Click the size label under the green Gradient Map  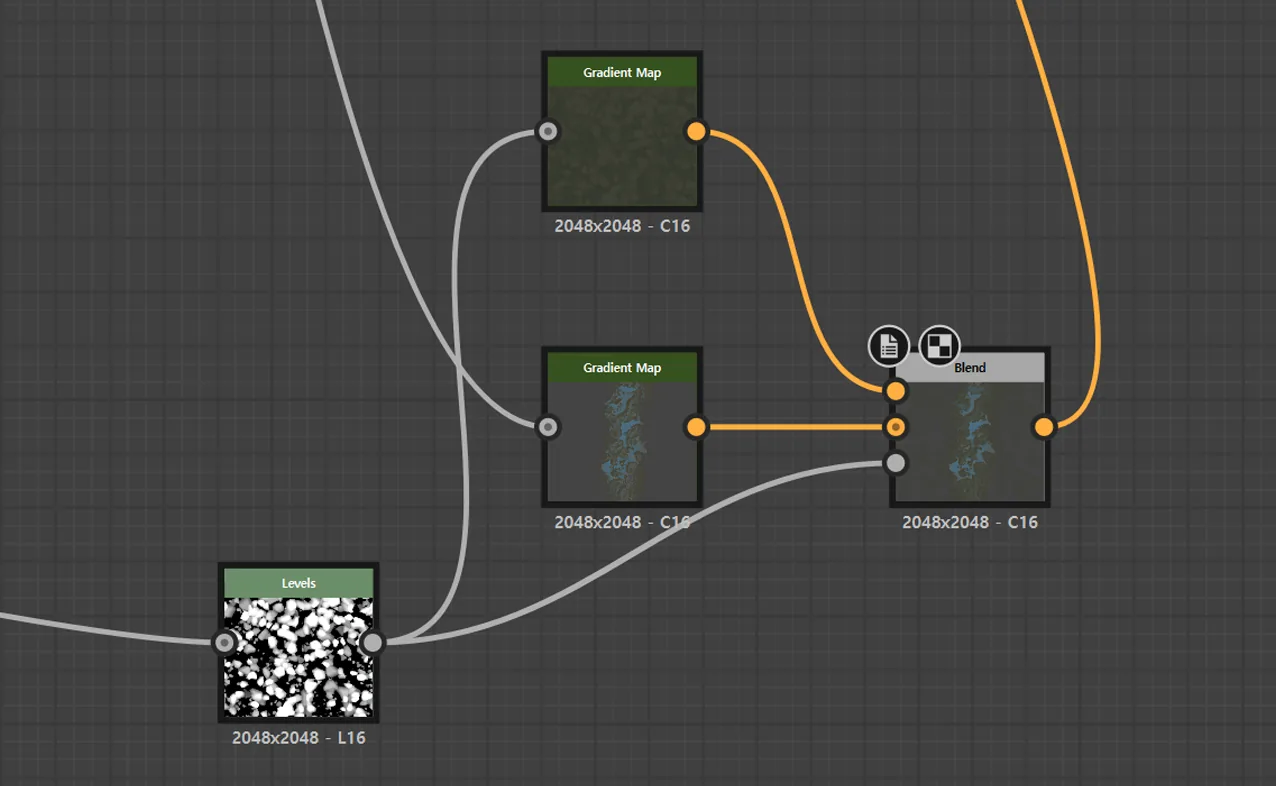point(622,226)
